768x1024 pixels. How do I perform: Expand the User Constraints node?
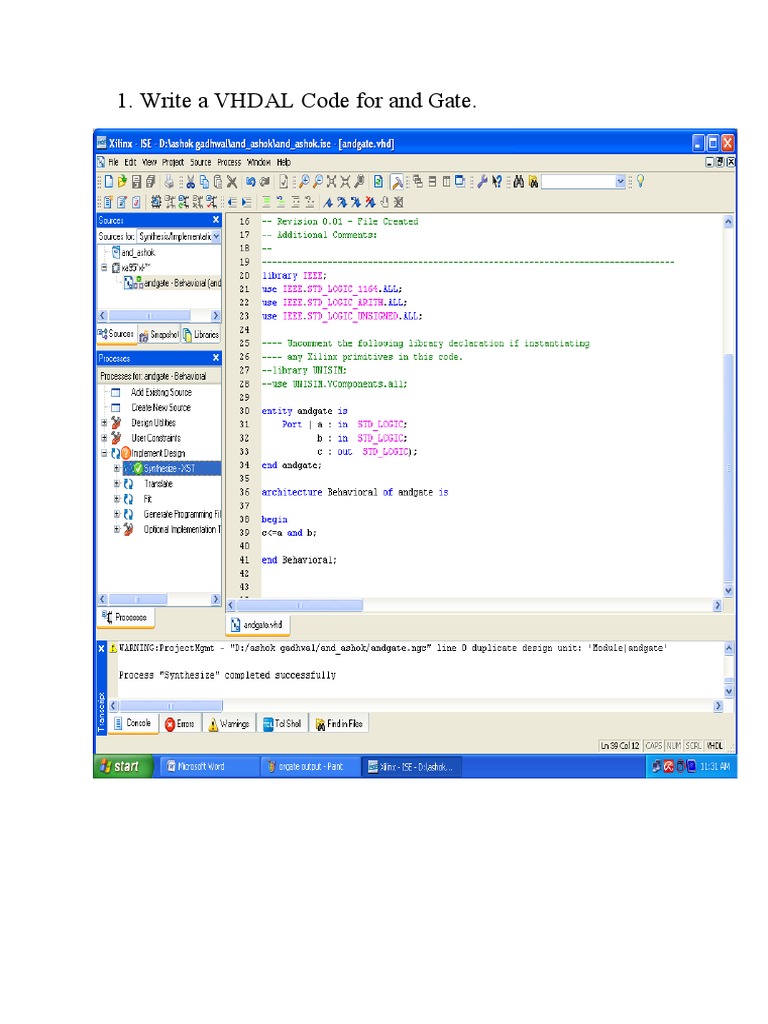(104, 438)
